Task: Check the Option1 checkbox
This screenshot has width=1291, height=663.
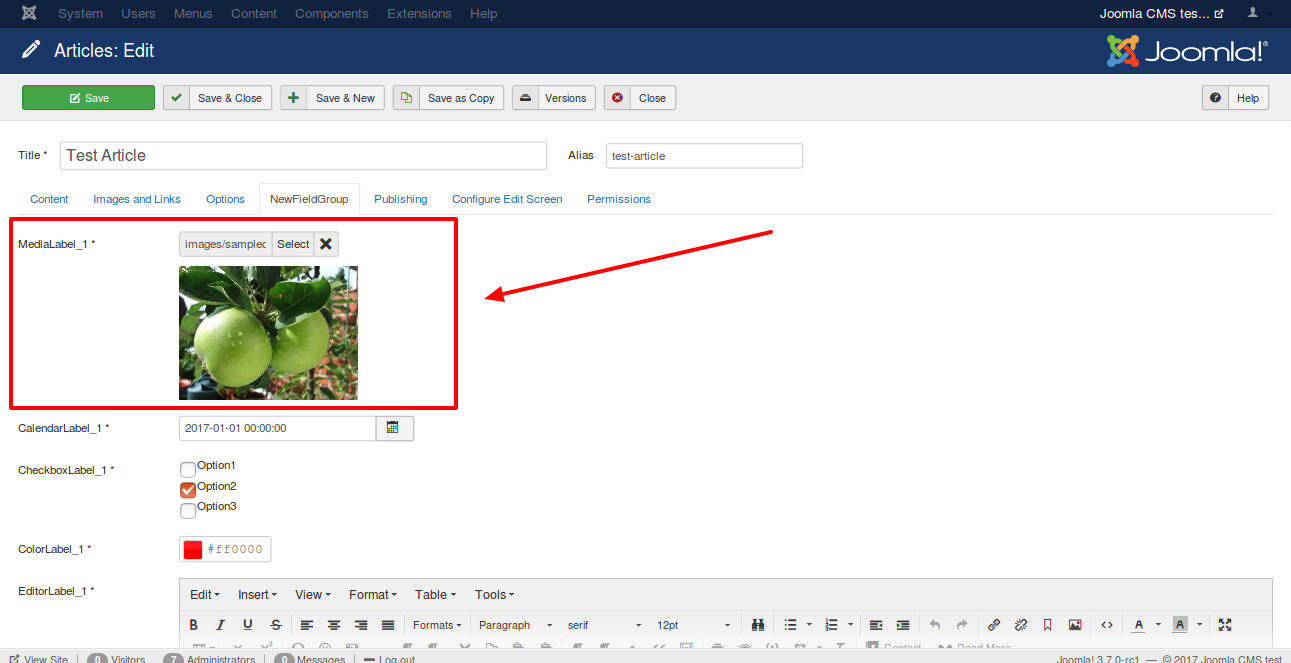Action: point(188,469)
